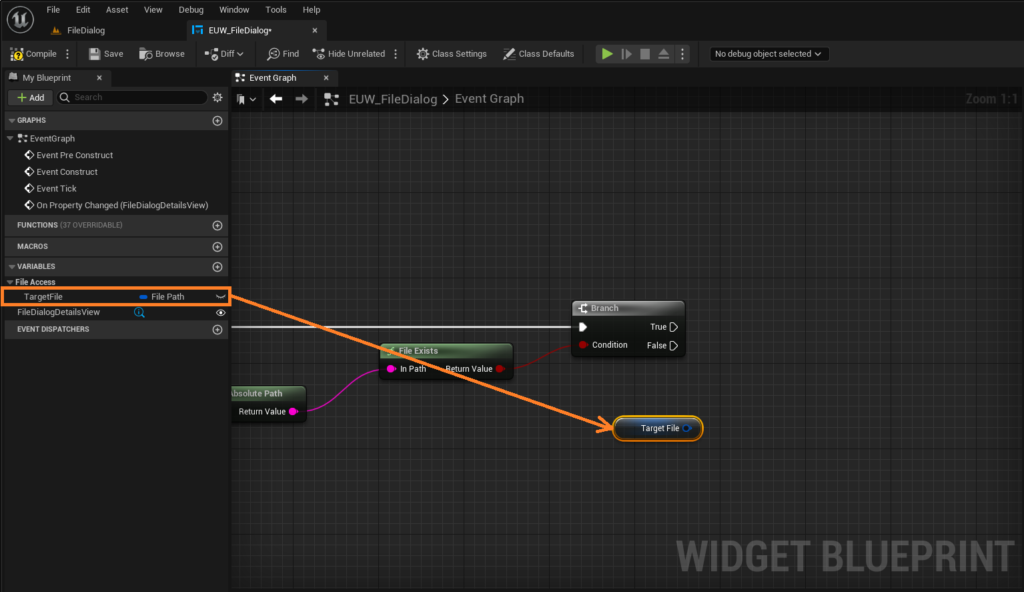1024x592 pixels.
Task: Save the blueprint asset
Action: pyautogui.click(x=106, y=54)
